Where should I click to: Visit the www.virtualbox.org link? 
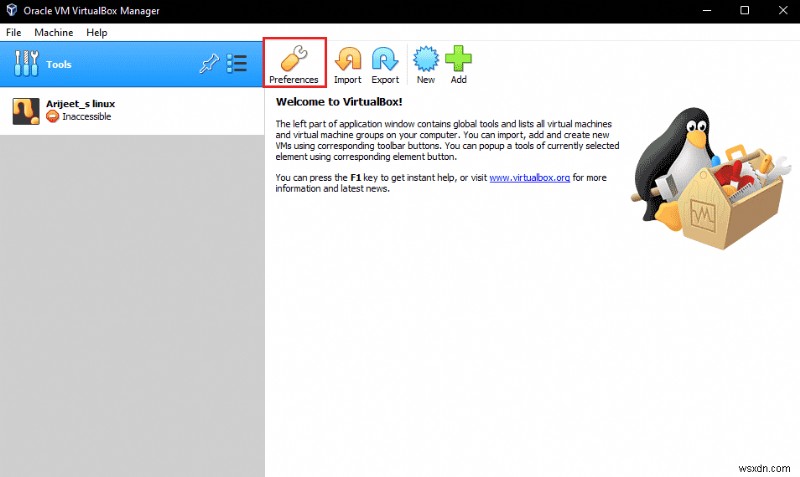[530, 178]
